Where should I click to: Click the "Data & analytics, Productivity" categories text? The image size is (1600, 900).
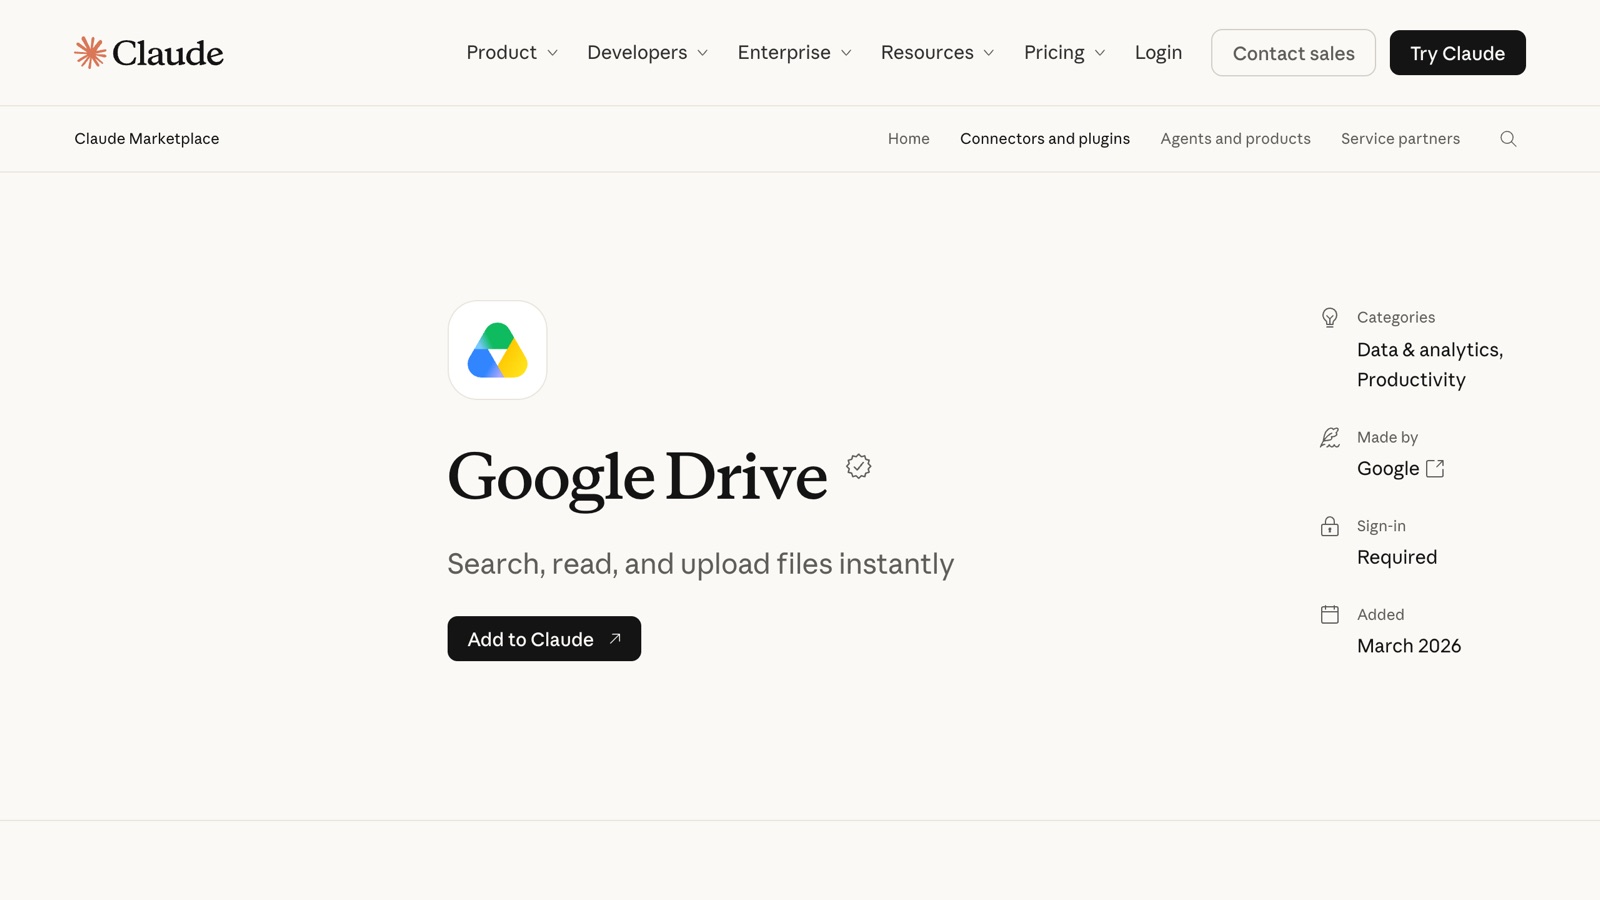1430,364
